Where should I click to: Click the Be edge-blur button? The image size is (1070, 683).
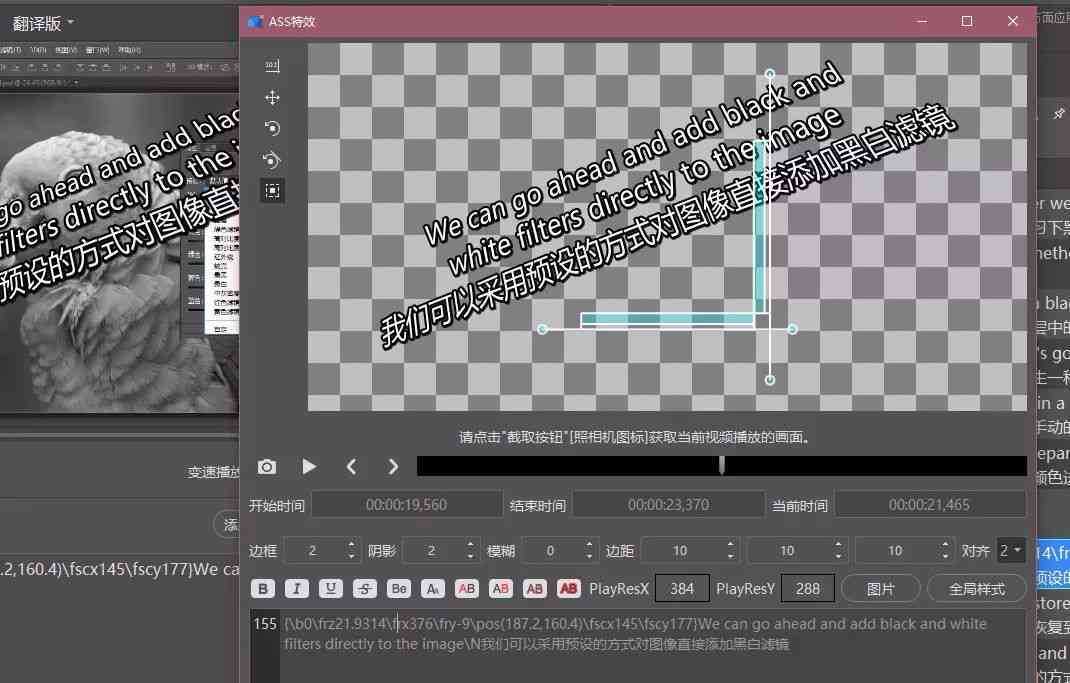399,589
